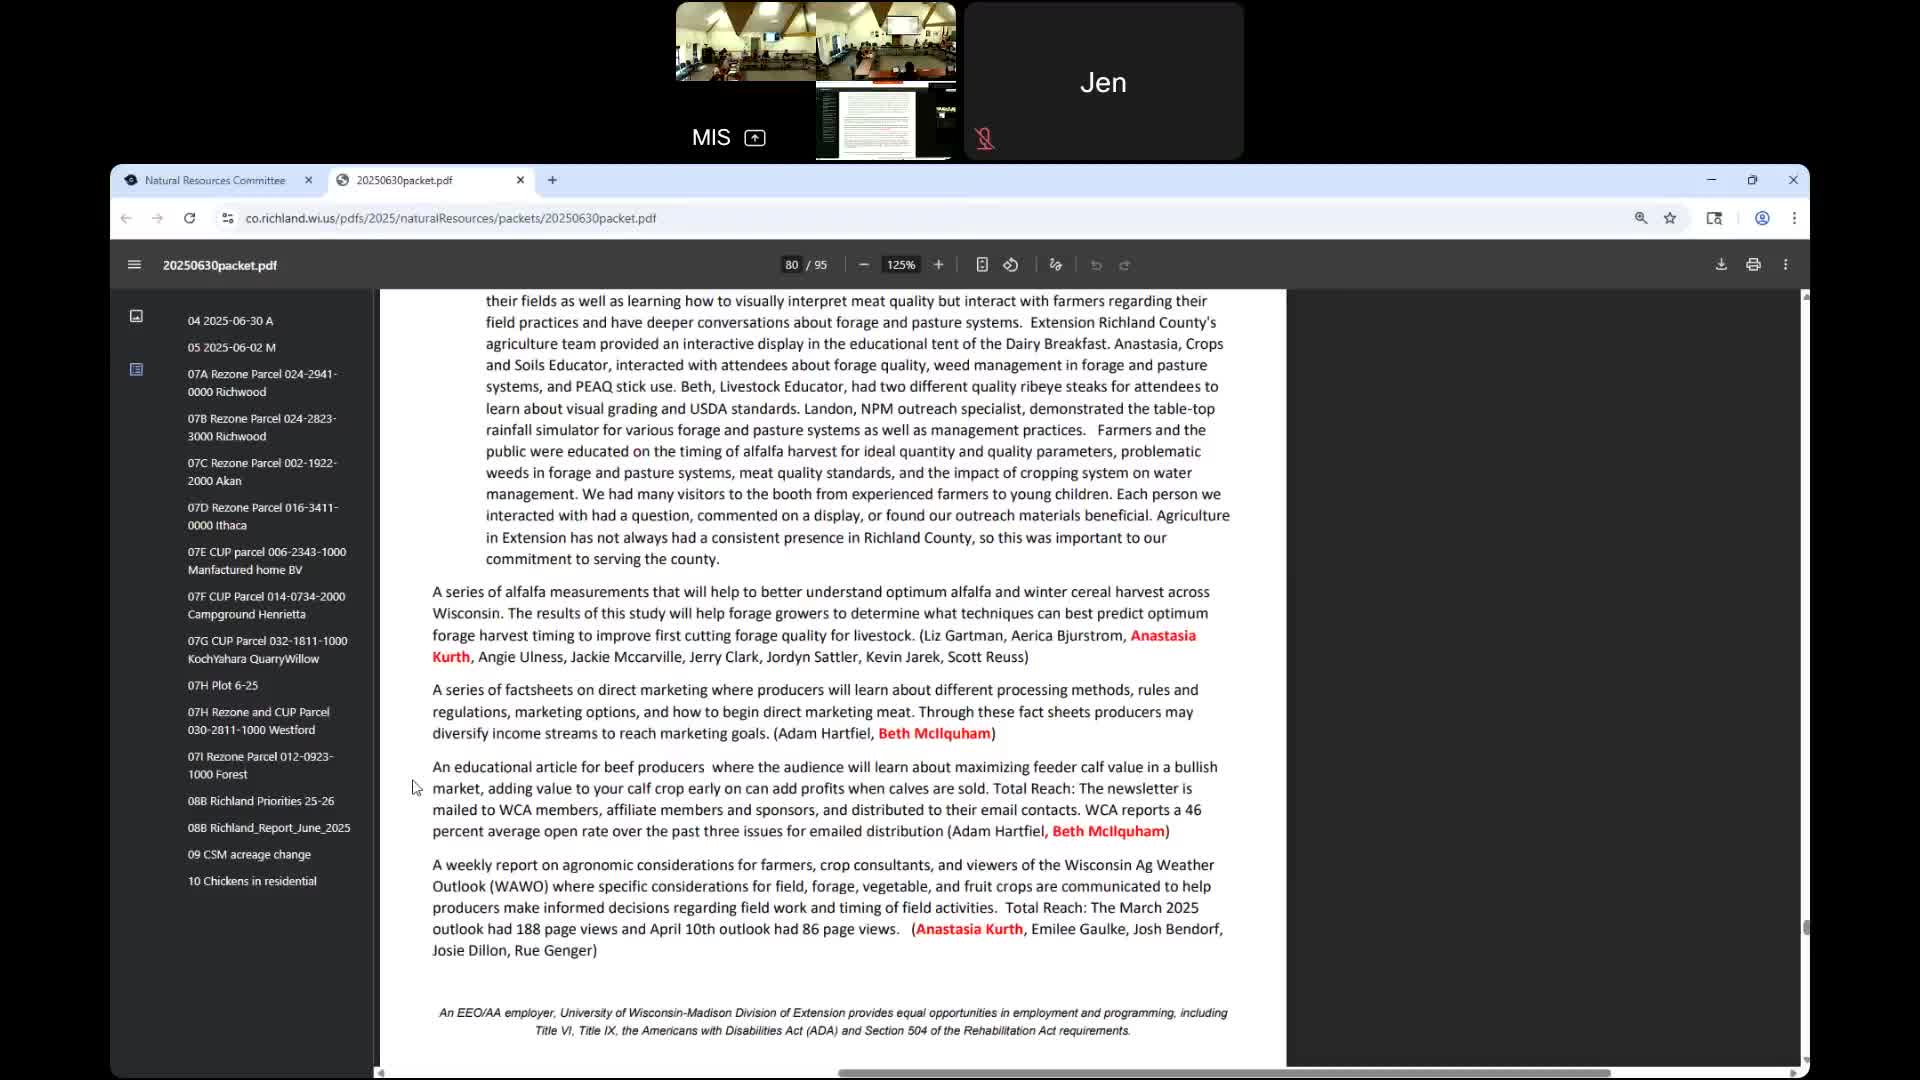Open 09 CSM acreage change bookmark
The width and height of the screenshot is (1920, 1080).
tap(249, 855)
